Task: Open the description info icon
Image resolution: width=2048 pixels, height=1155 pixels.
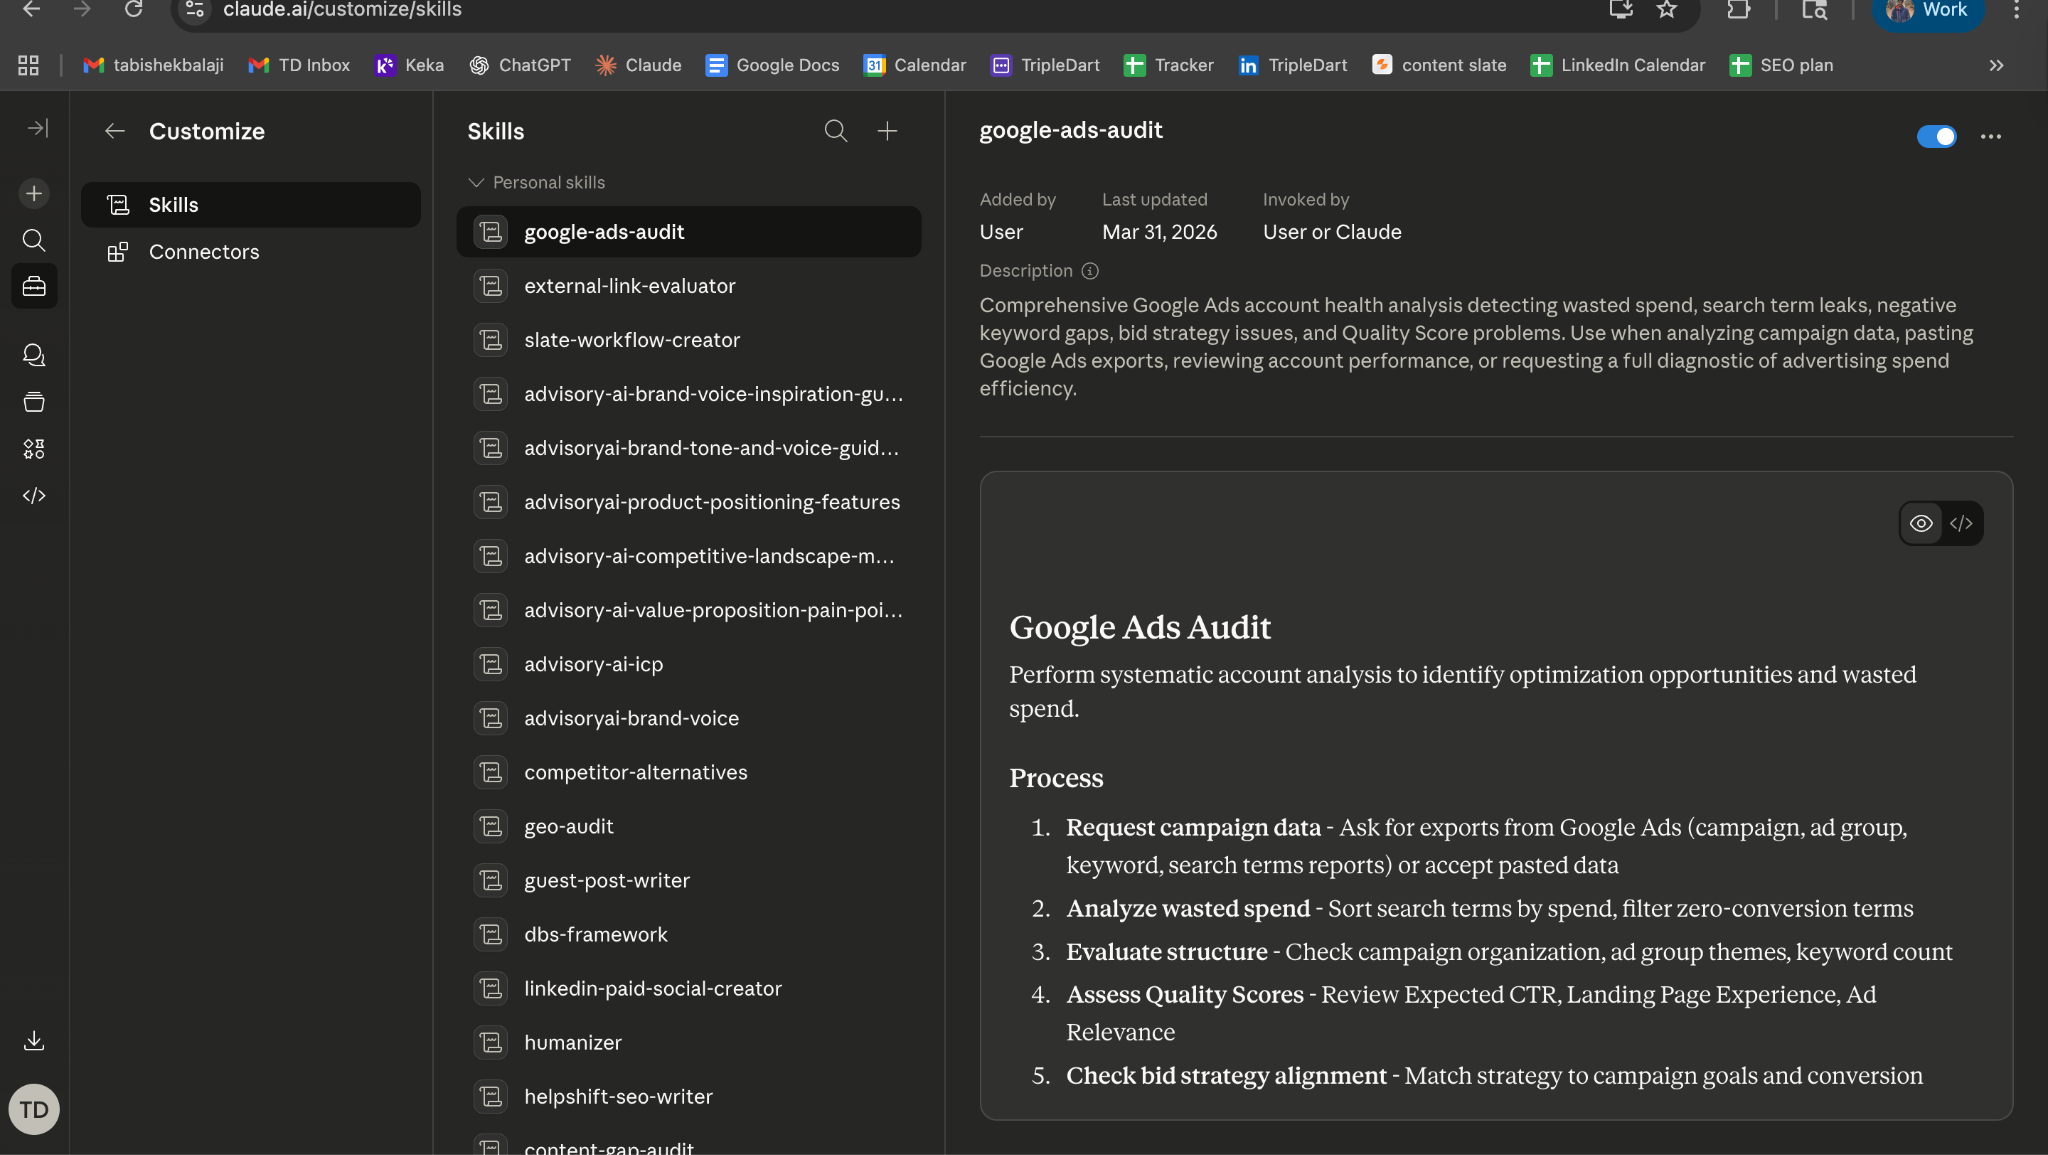Action: [1090, 271]
